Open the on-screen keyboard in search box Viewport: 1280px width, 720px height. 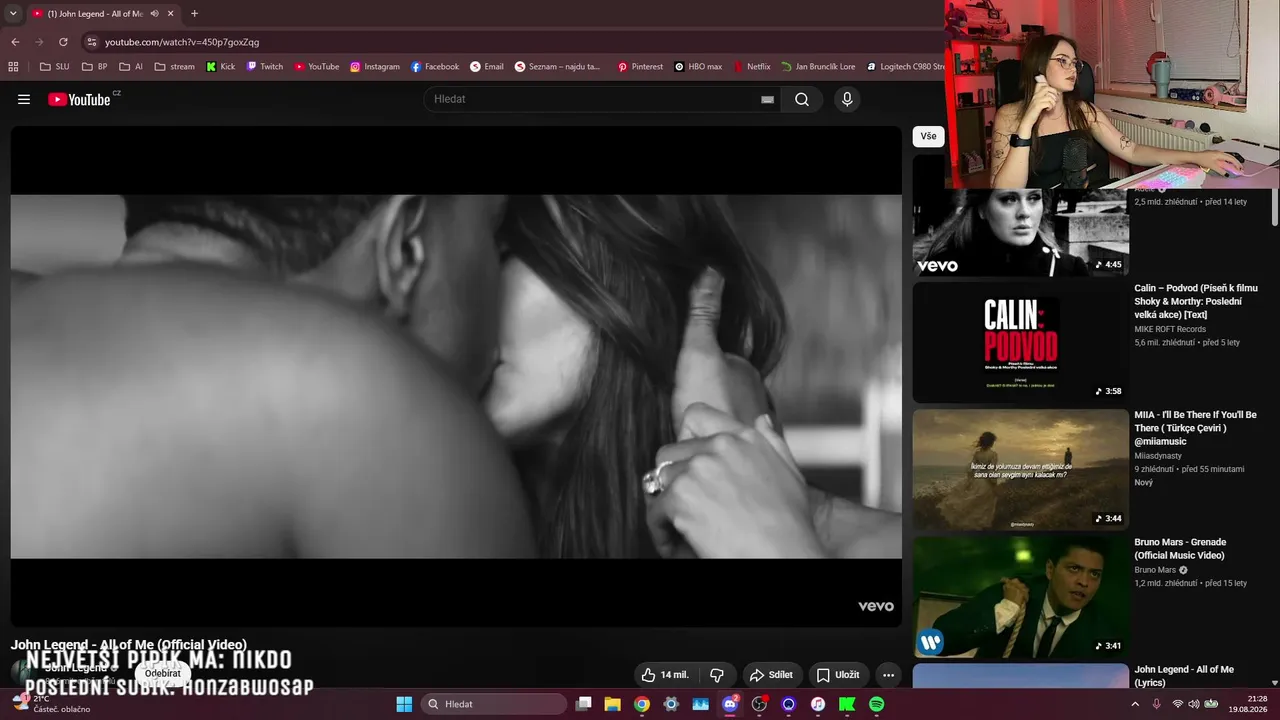767,99
